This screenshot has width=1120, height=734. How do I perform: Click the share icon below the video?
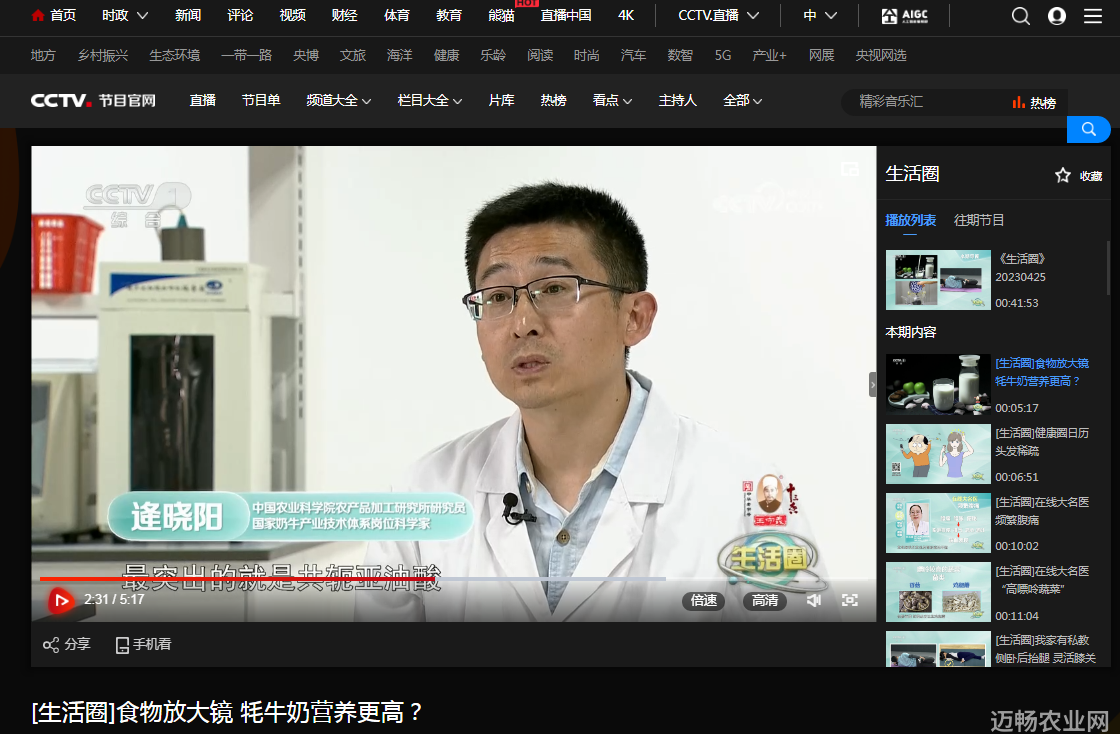pos(51,645)
